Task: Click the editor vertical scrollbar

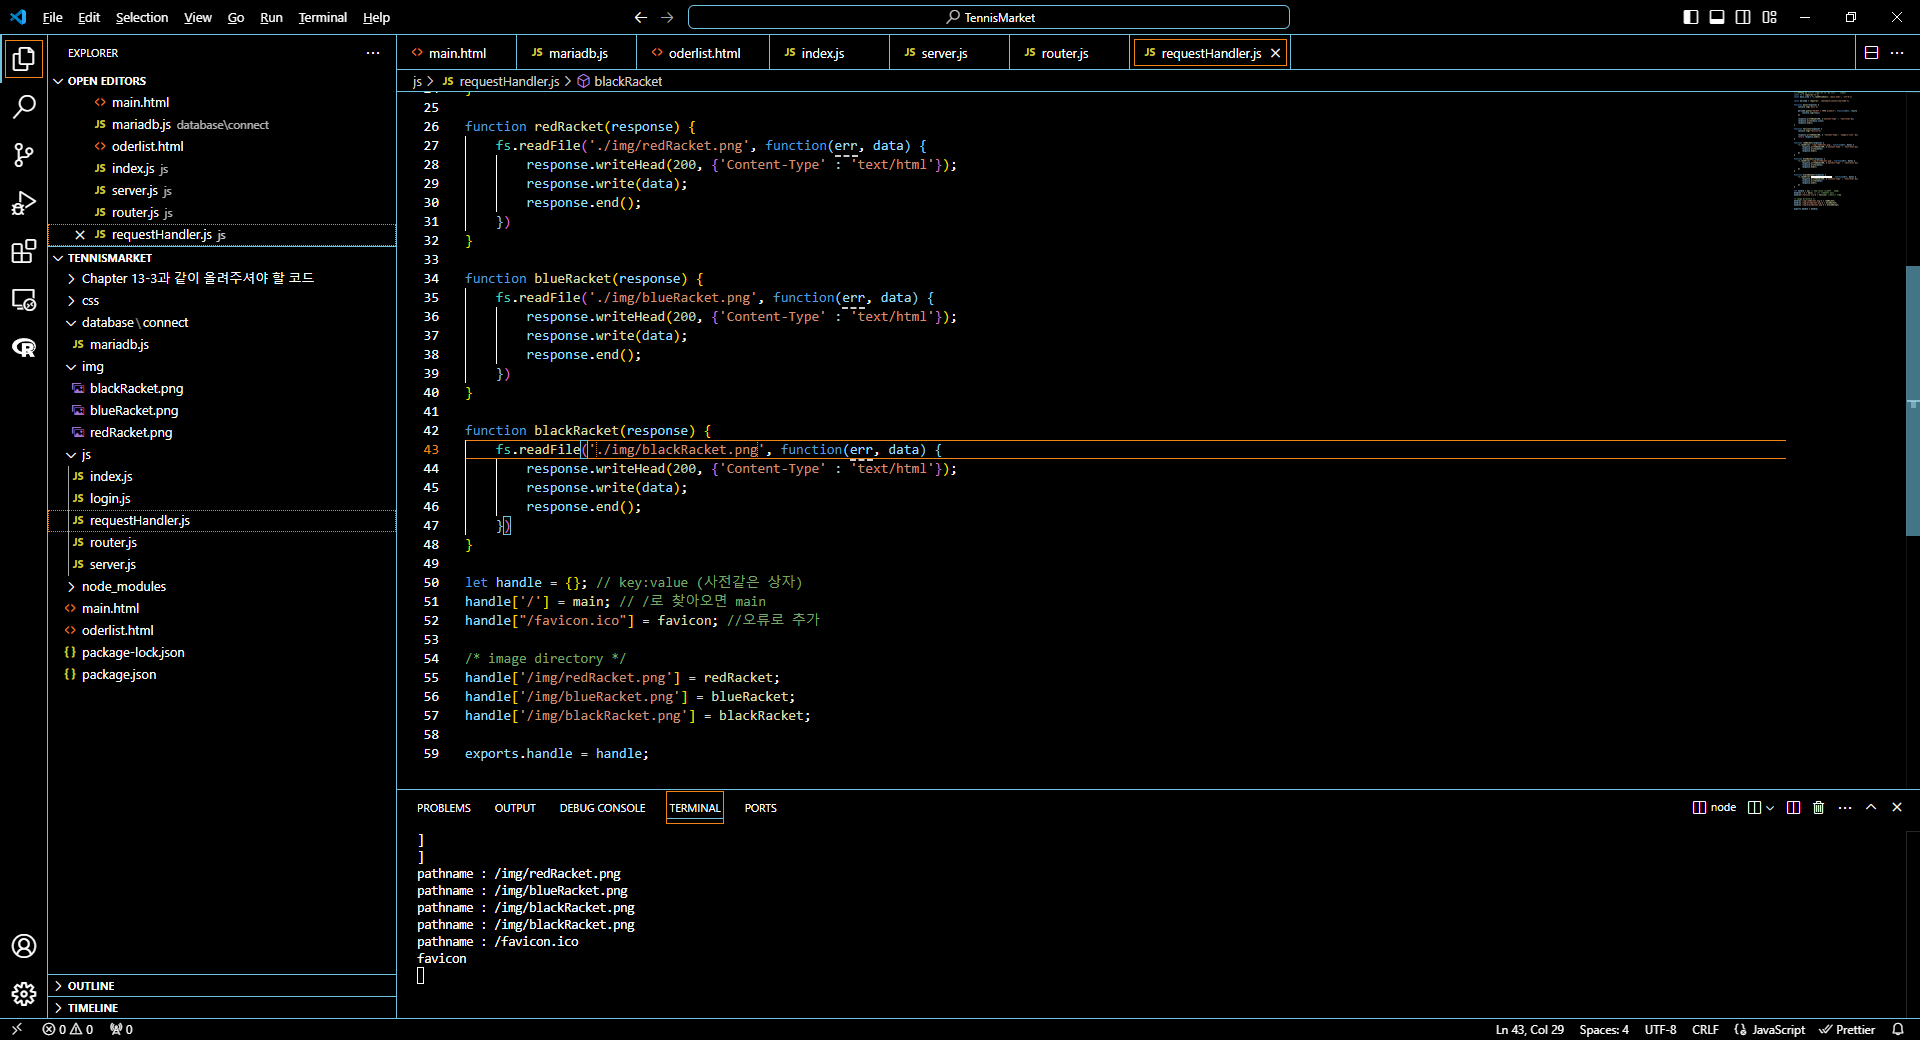Action: point(1912,401)
